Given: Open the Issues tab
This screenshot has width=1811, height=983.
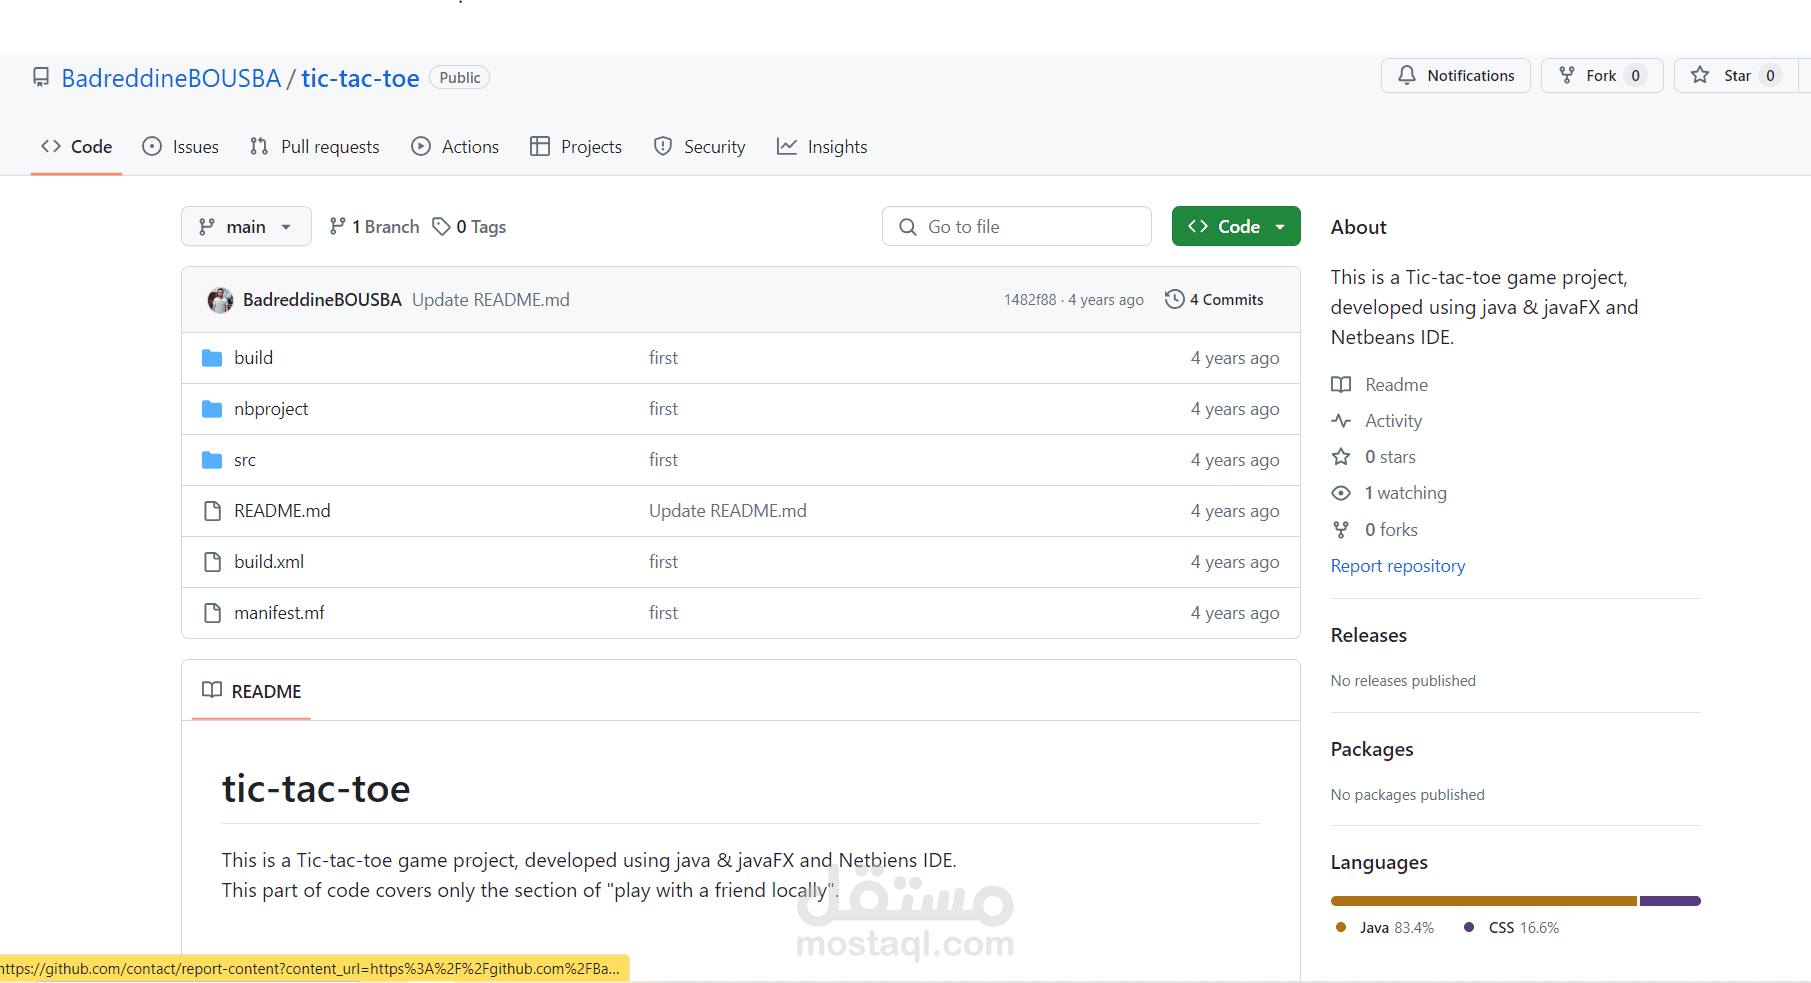Looking at the screenshot, I should (181, 147).
